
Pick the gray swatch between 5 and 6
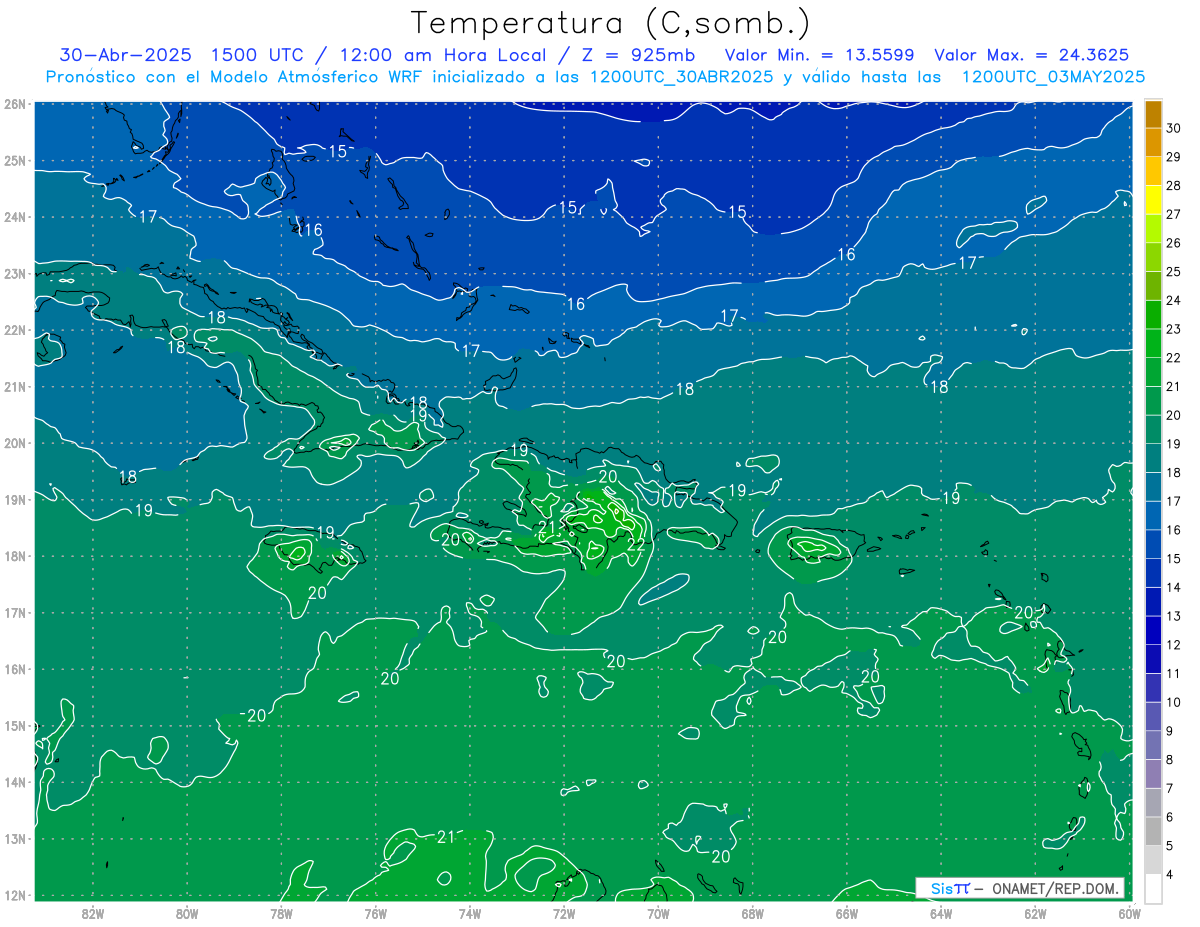click(1153, 832)
